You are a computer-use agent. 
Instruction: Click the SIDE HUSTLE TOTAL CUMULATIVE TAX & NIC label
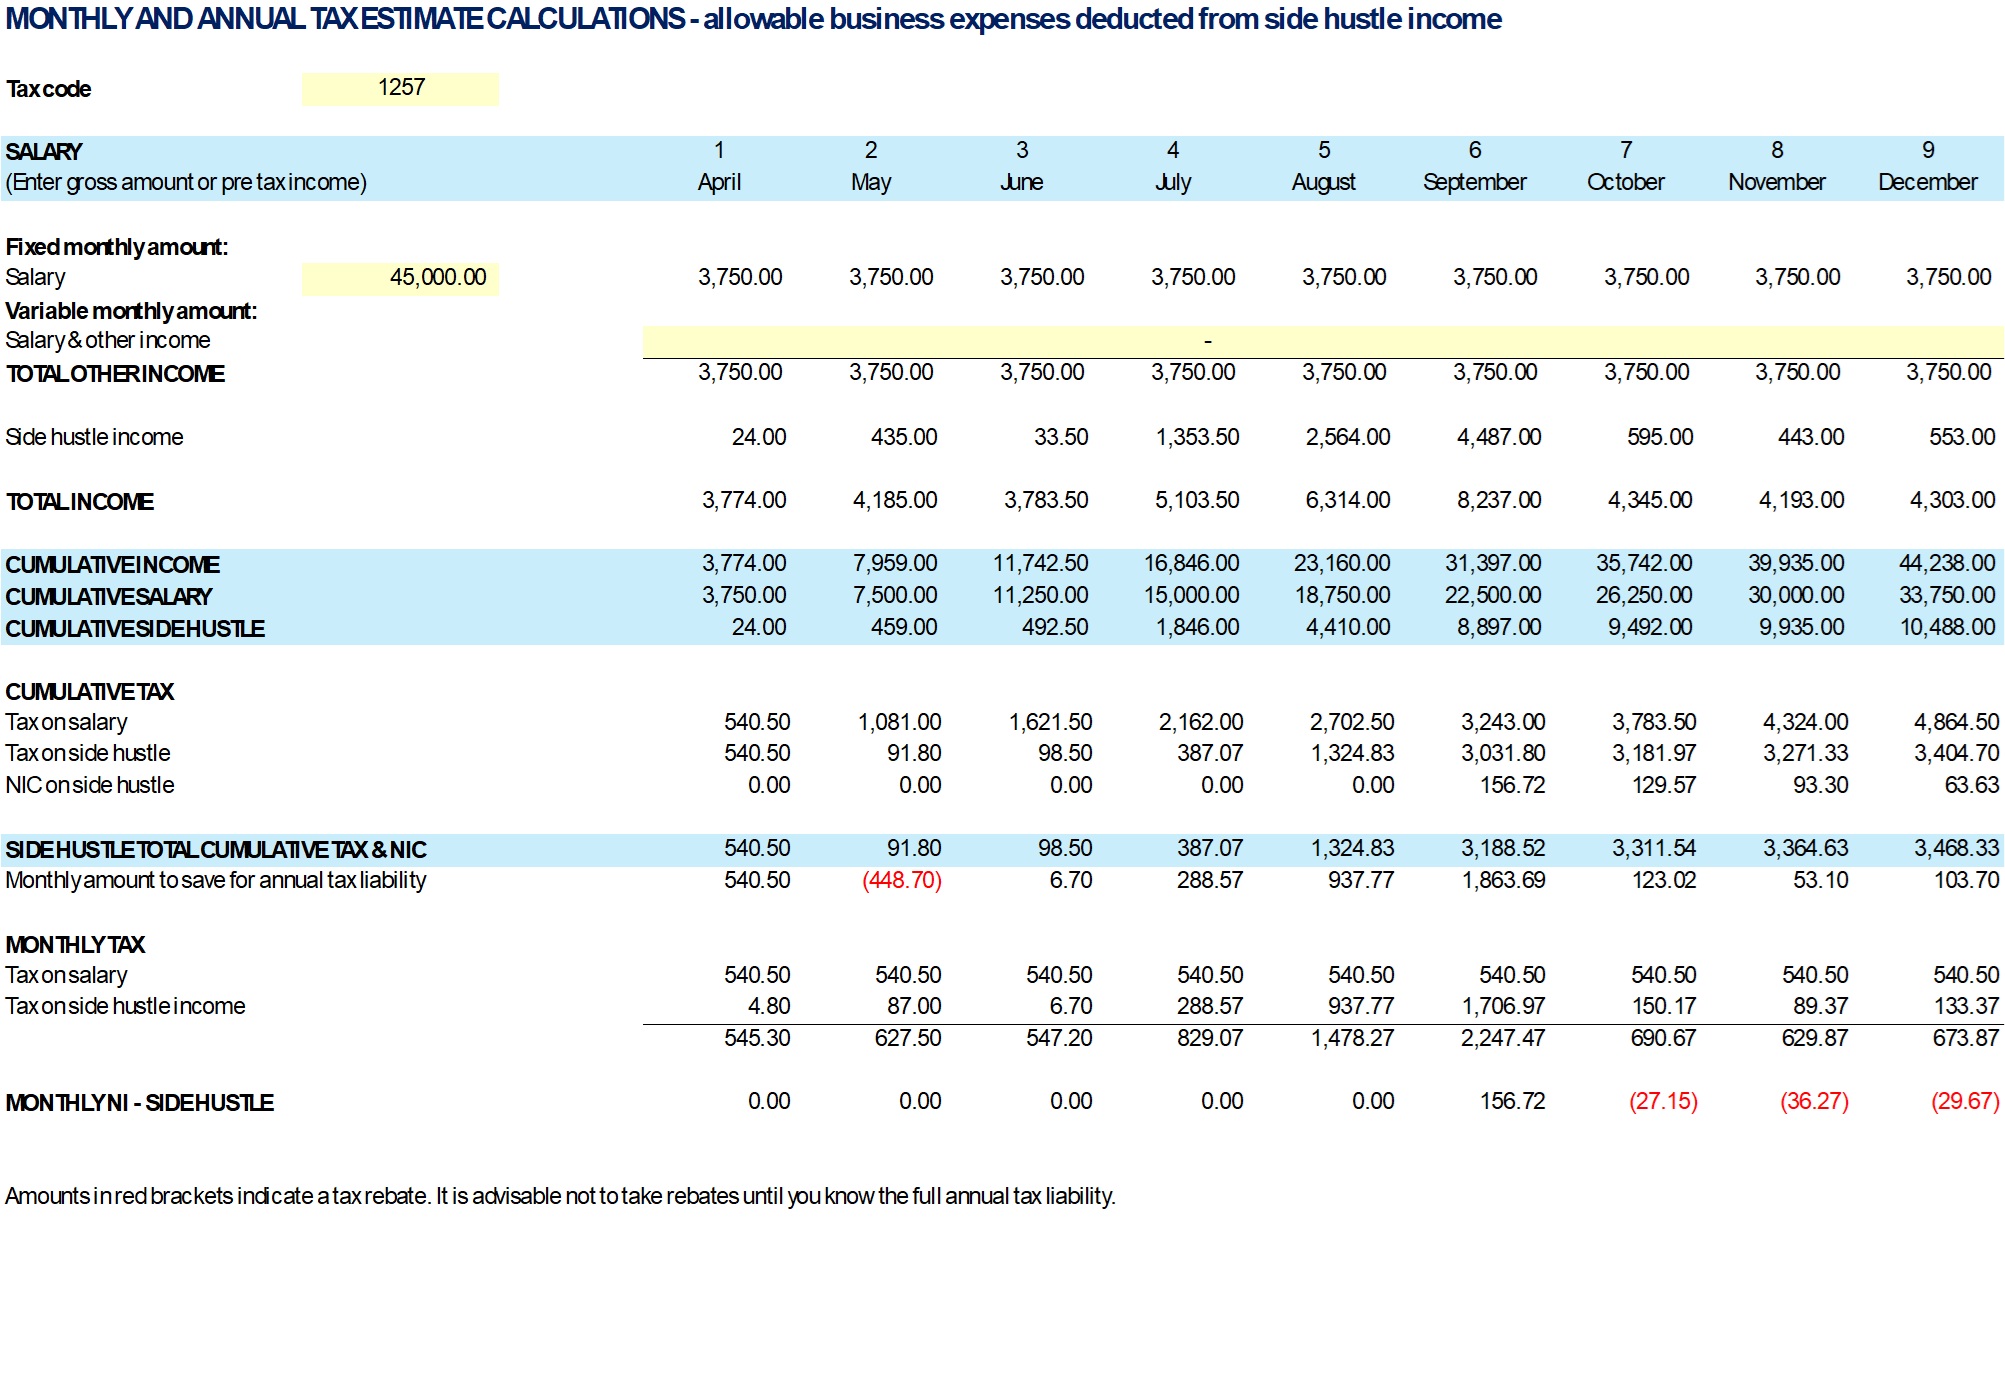(x=215, y=850)
